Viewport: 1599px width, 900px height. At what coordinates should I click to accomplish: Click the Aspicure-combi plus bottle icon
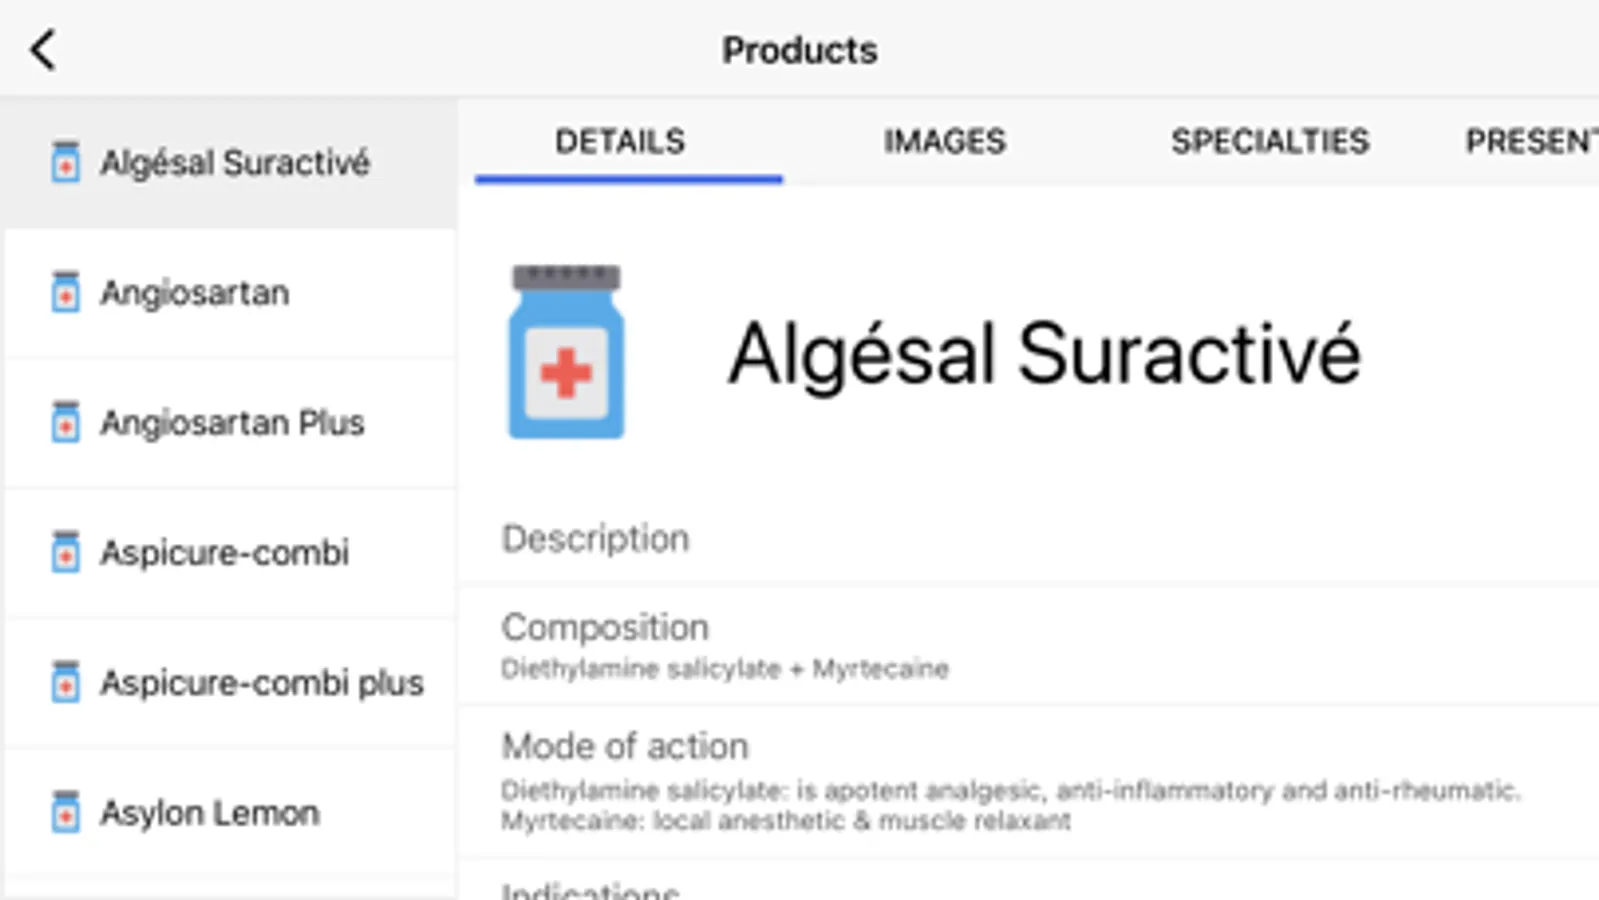(66, 682)
